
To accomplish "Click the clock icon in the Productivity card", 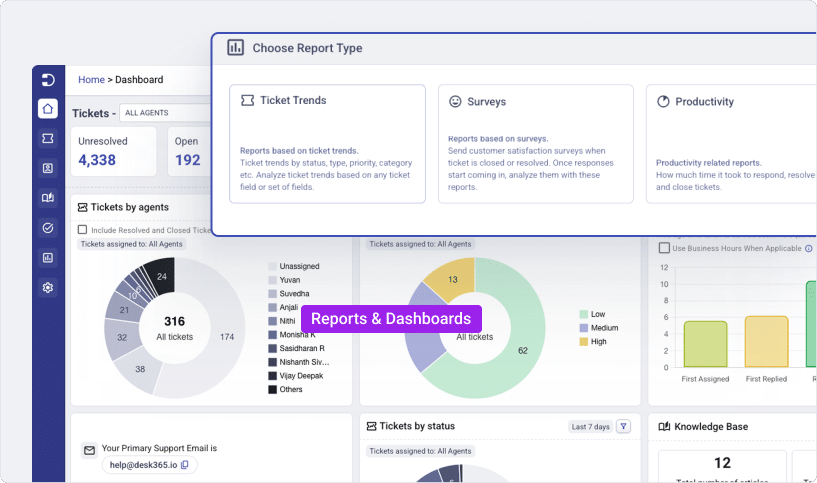I will [x=663, y=101].
